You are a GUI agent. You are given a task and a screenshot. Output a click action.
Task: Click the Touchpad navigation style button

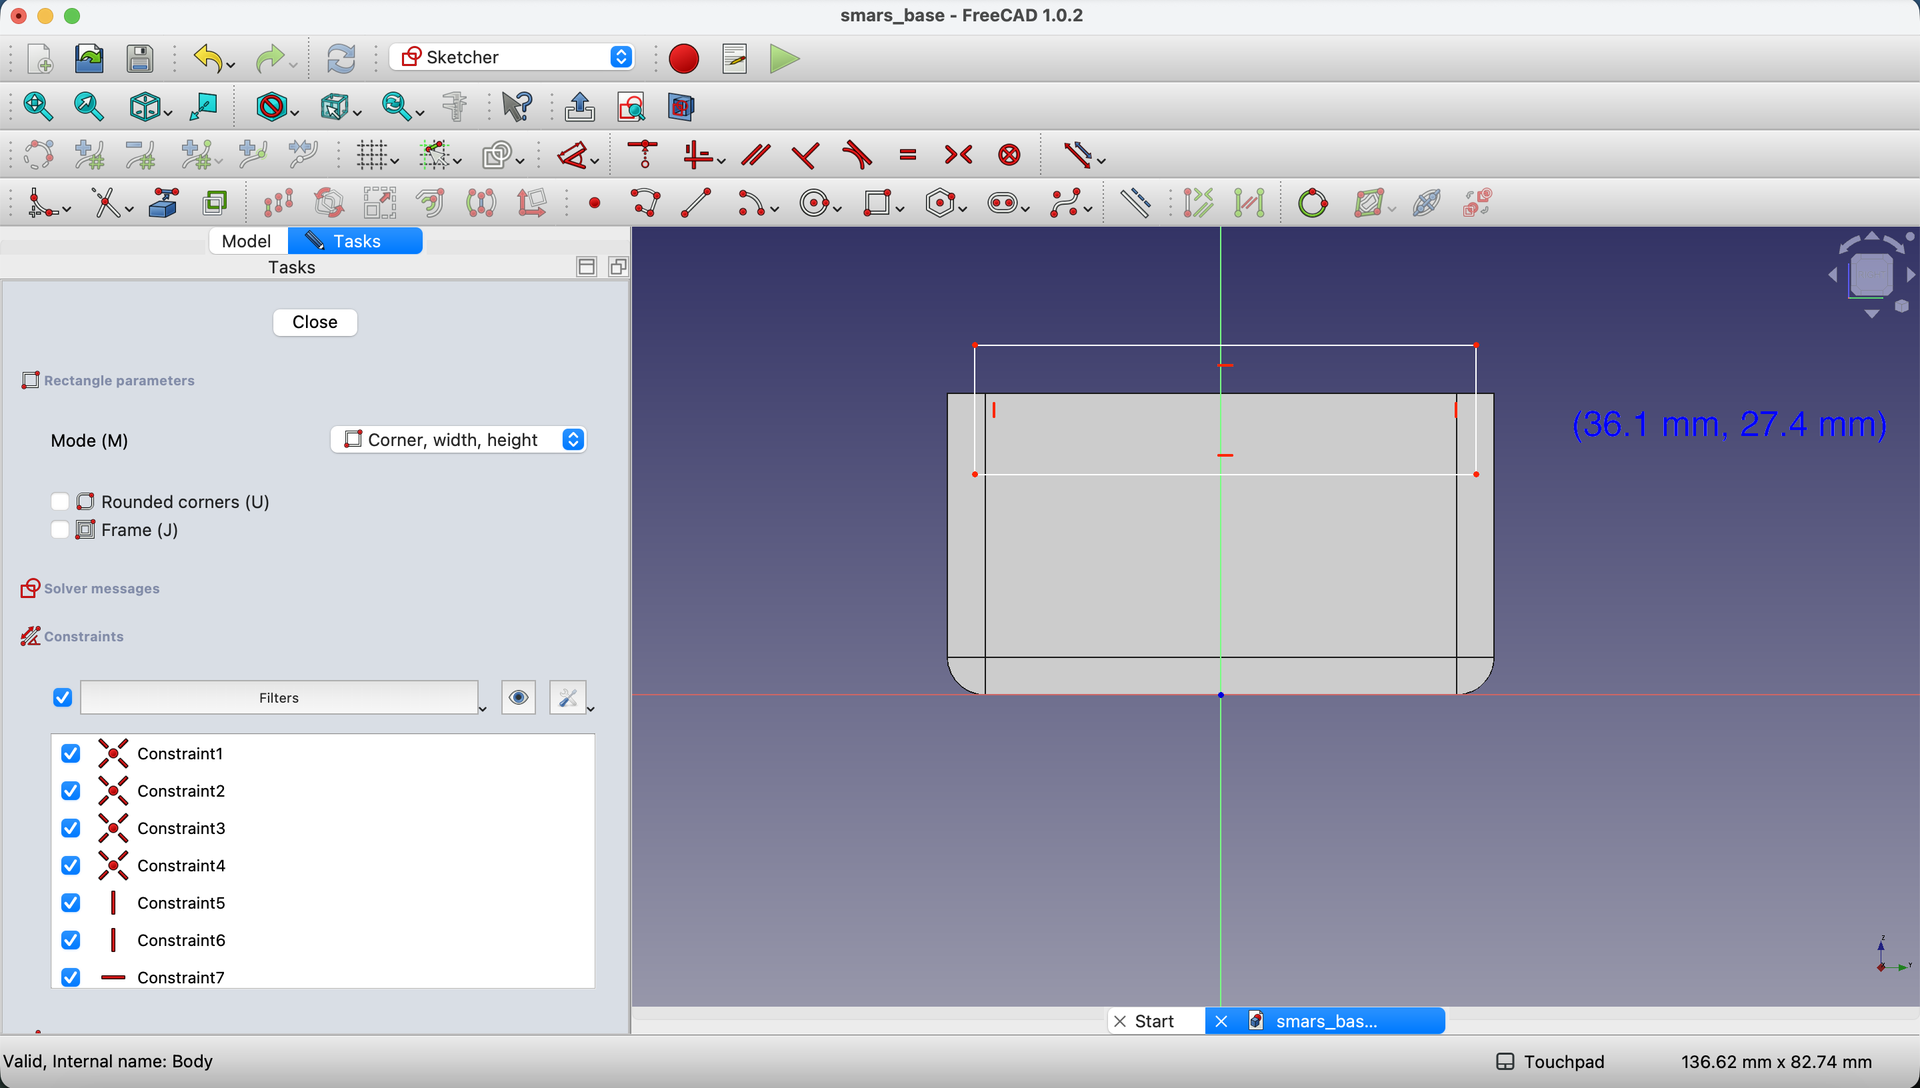tap(1550, 1062)
